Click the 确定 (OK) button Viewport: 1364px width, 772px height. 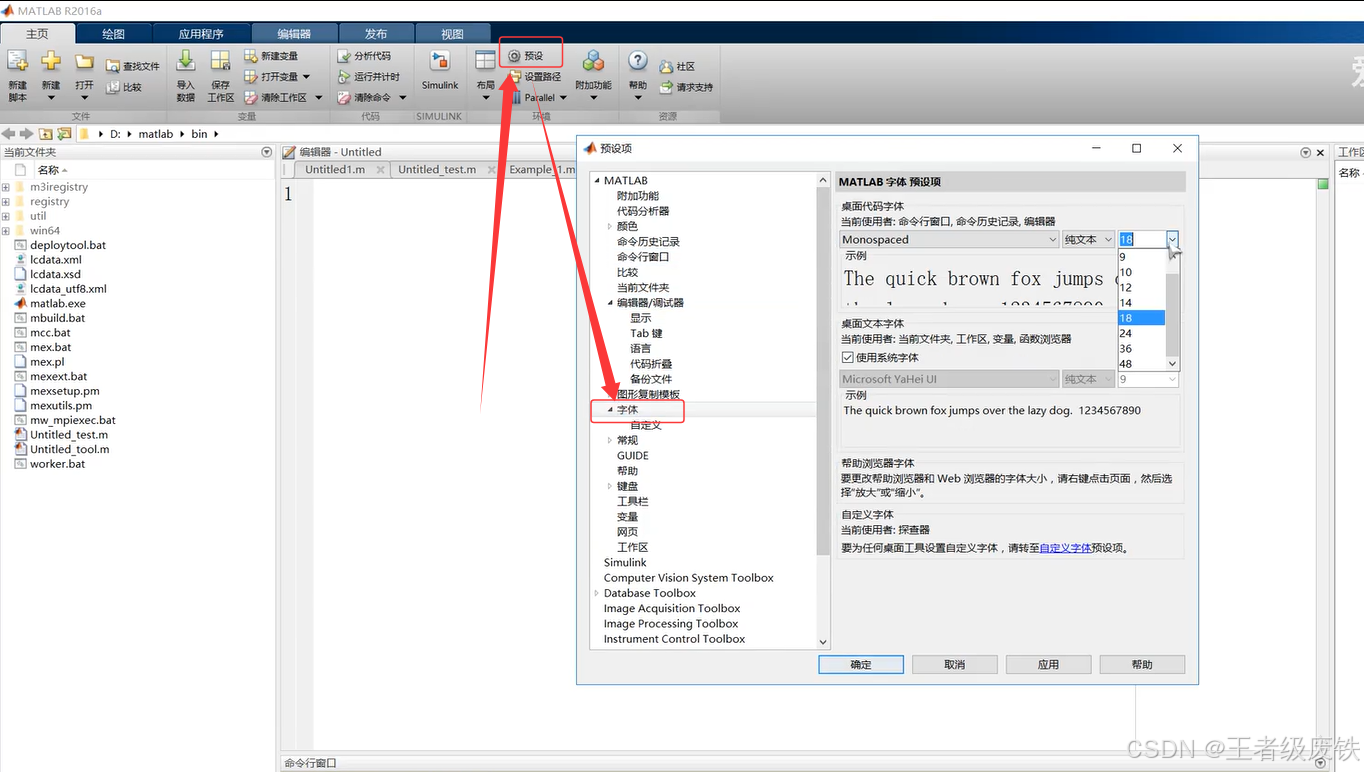pyautogui.click(x=861, y=664)
